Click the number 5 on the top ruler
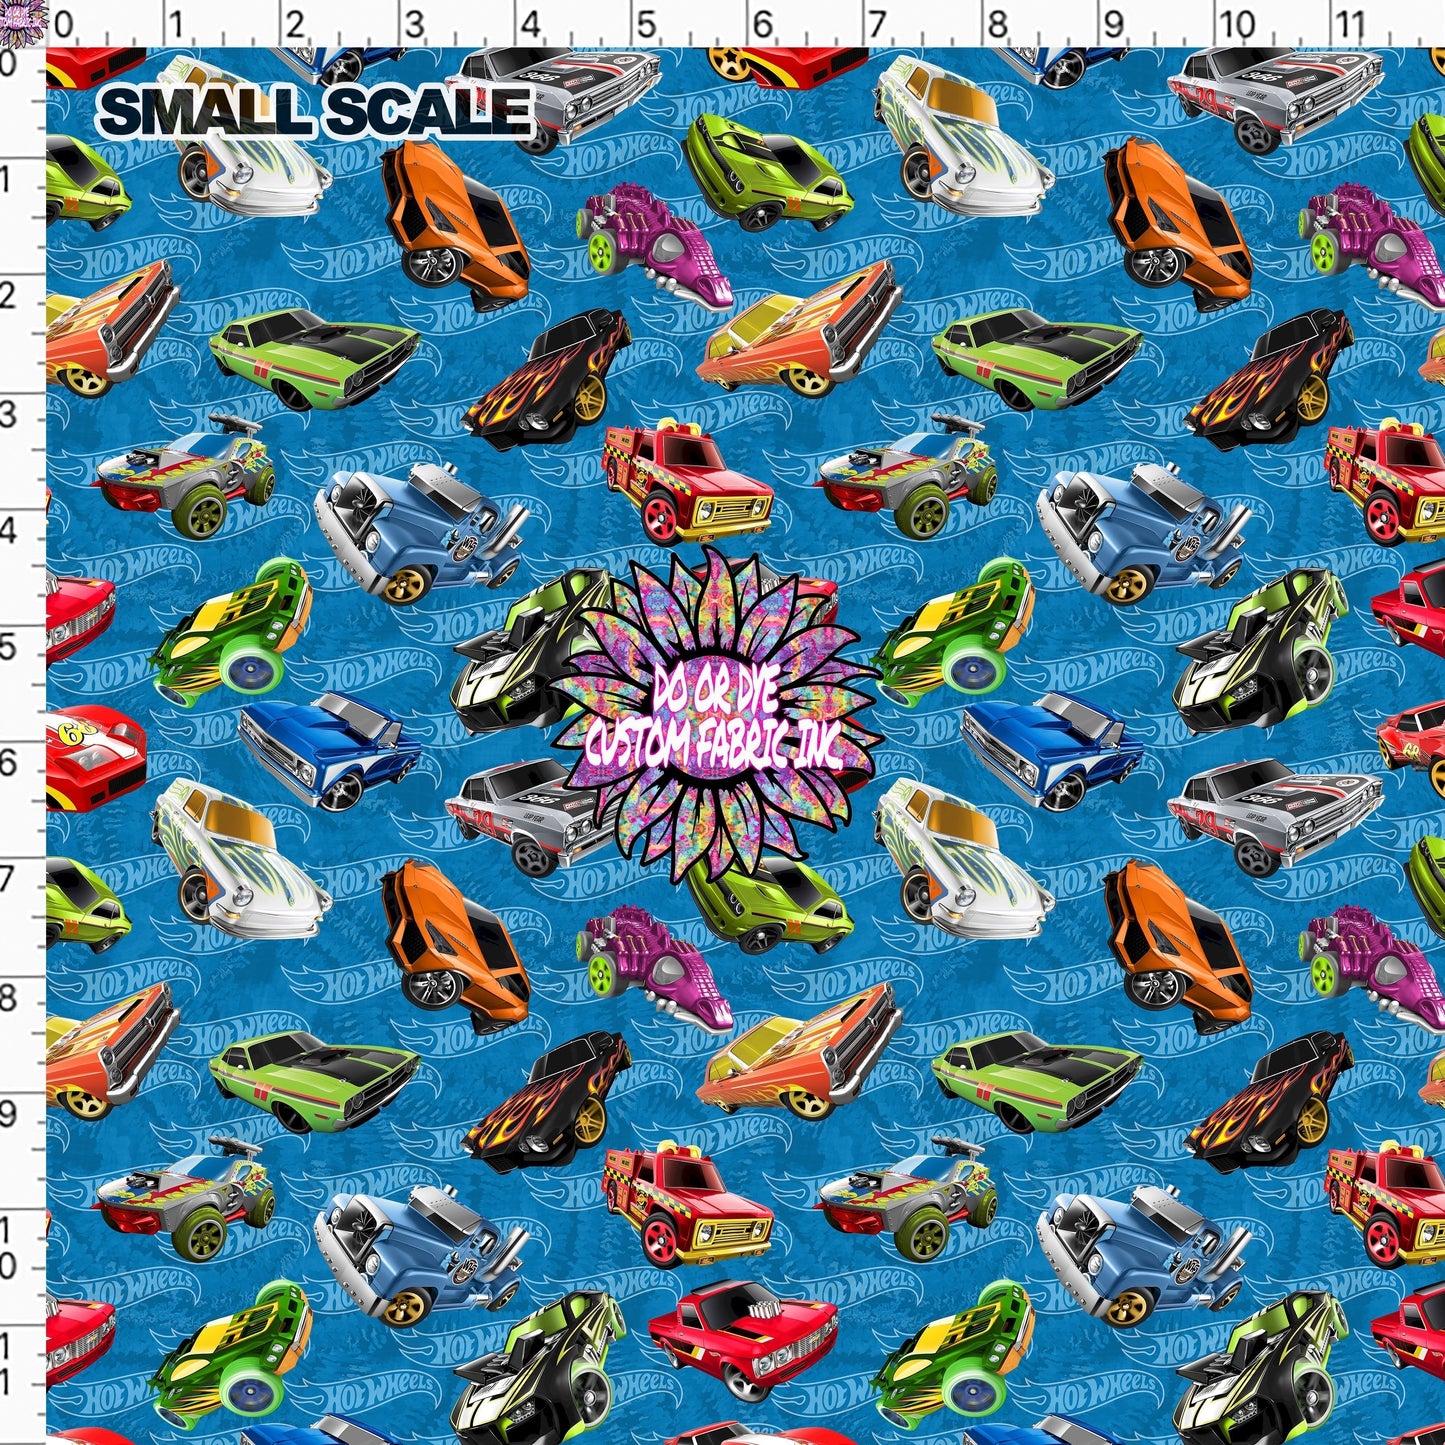The height and width of the screenshot is (1445, 1445). [646, 24]
